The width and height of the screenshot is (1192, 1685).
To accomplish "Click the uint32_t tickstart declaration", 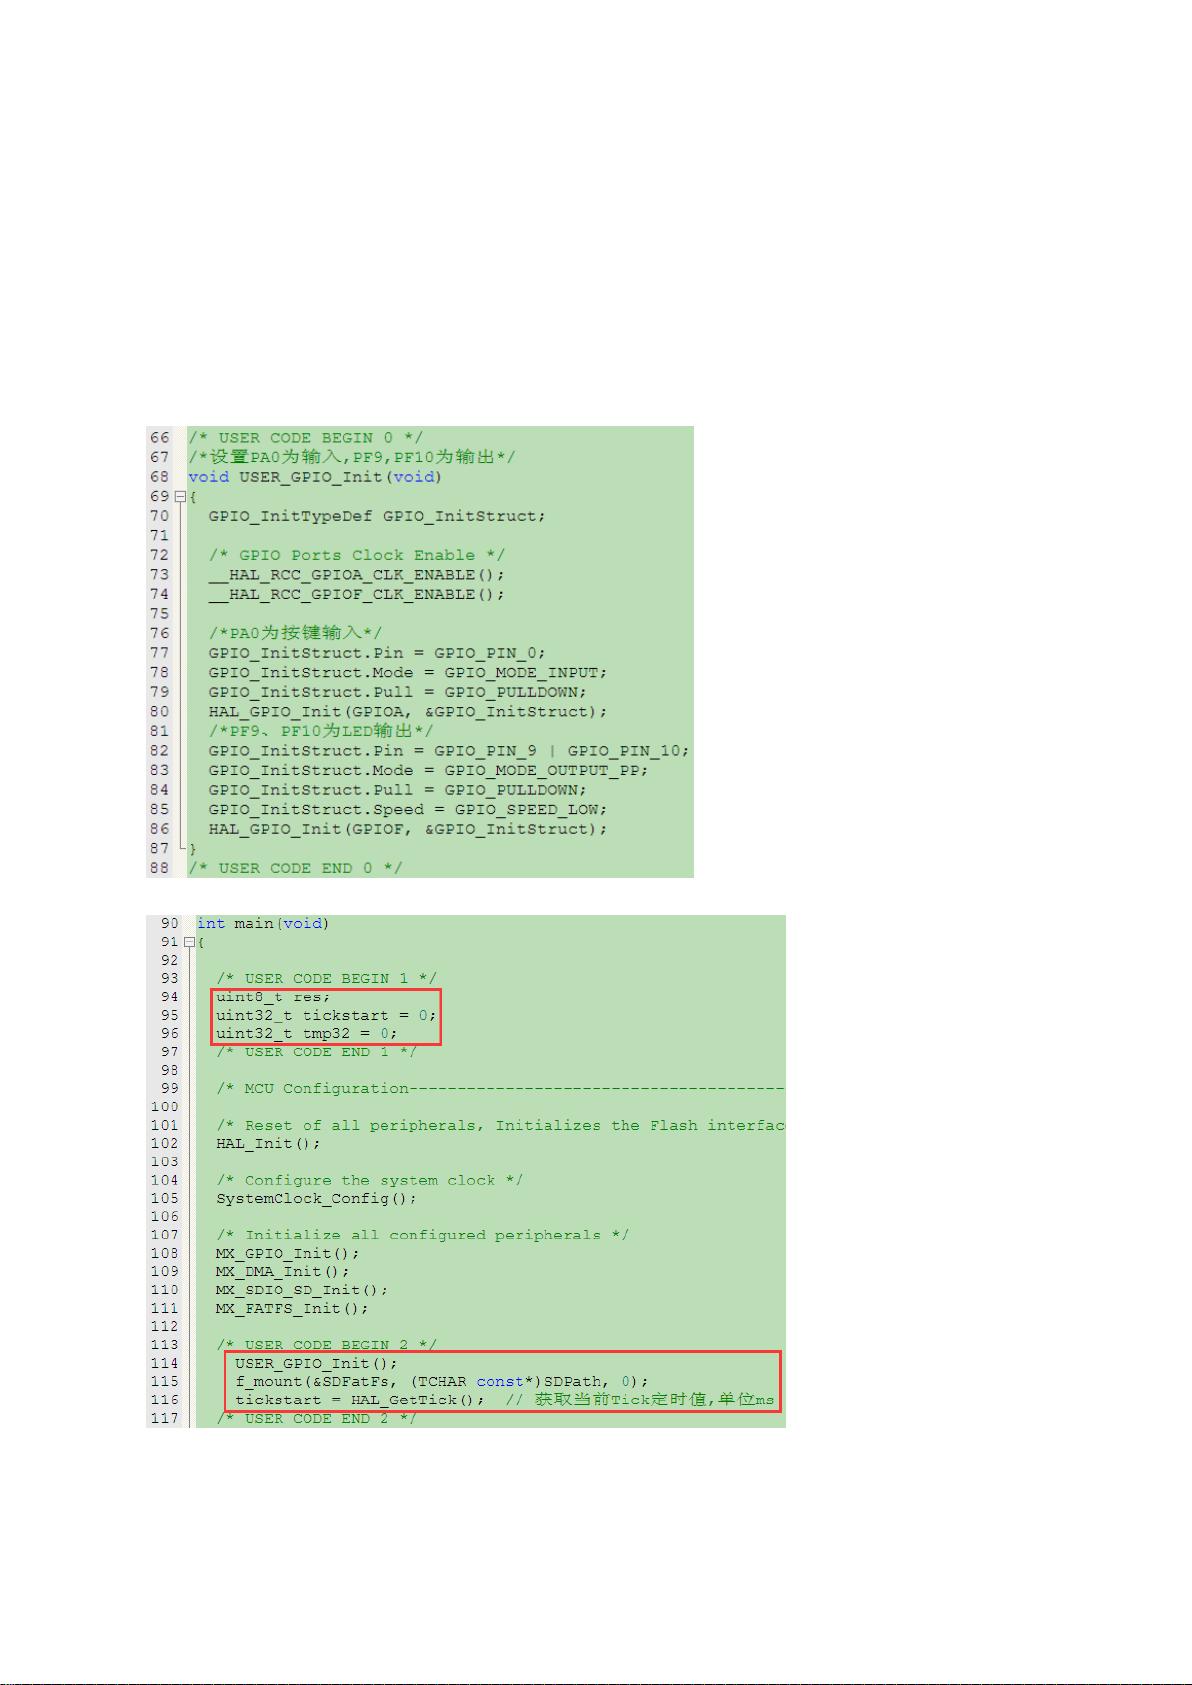I will [x=326, y=1015].
